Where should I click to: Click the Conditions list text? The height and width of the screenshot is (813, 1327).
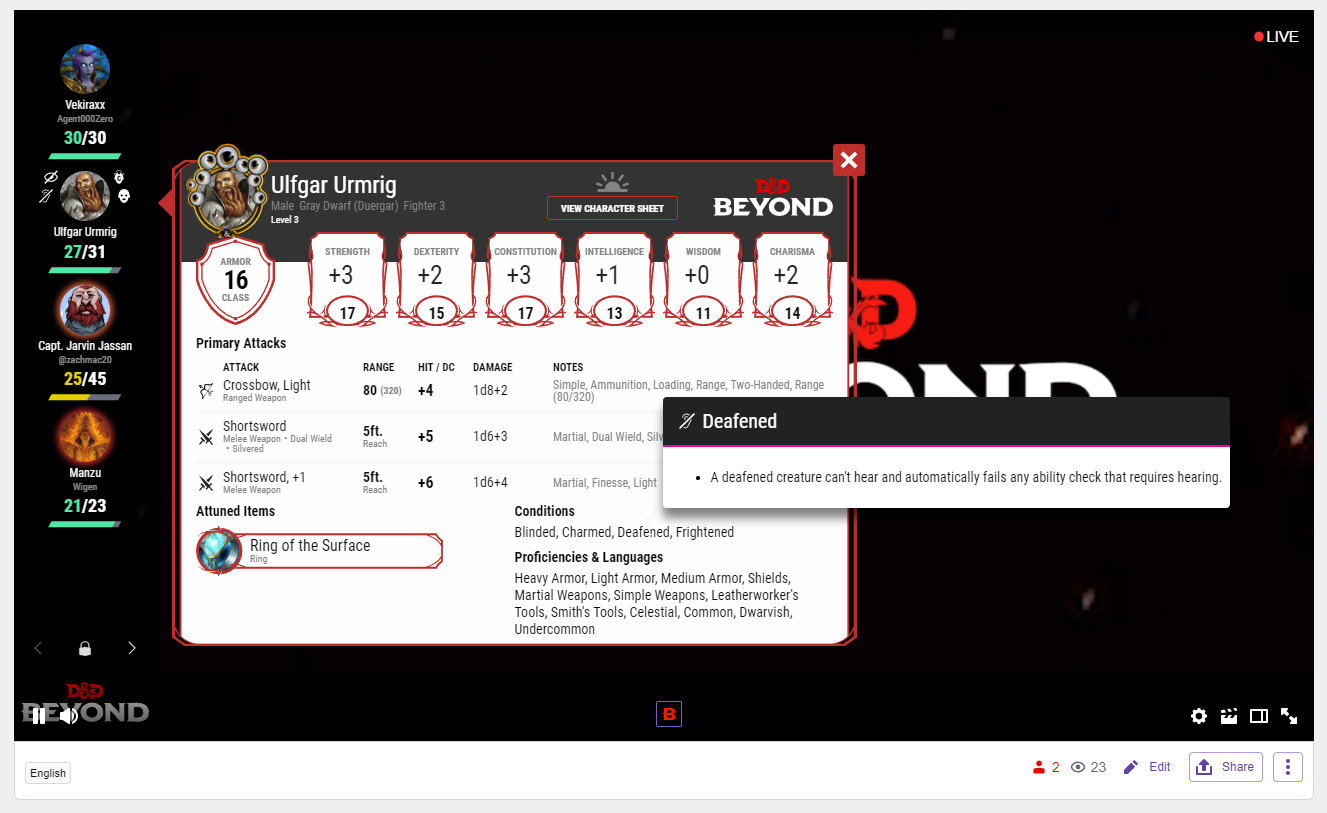click(x=624, y=533)
